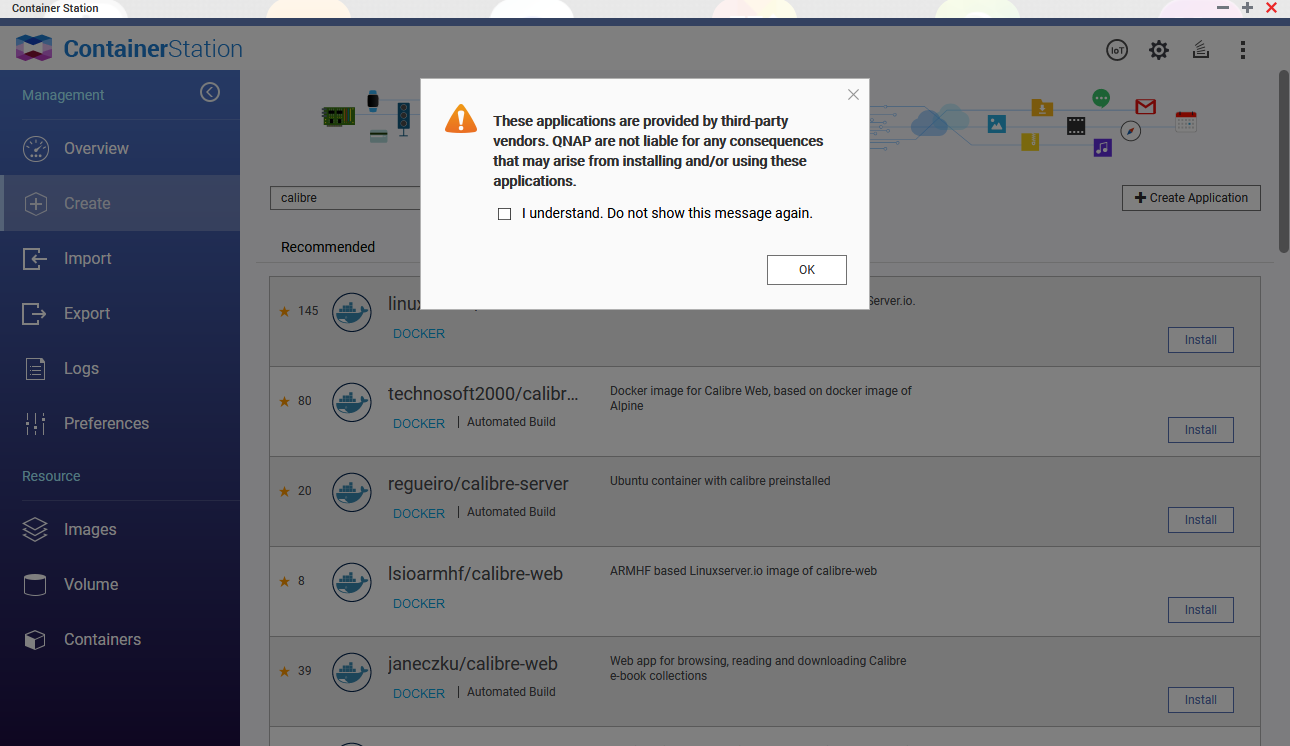Viewport: 1290px width, 746px height.
Task: Click the IoT icon in header
Action: (x=1117, y=50)
